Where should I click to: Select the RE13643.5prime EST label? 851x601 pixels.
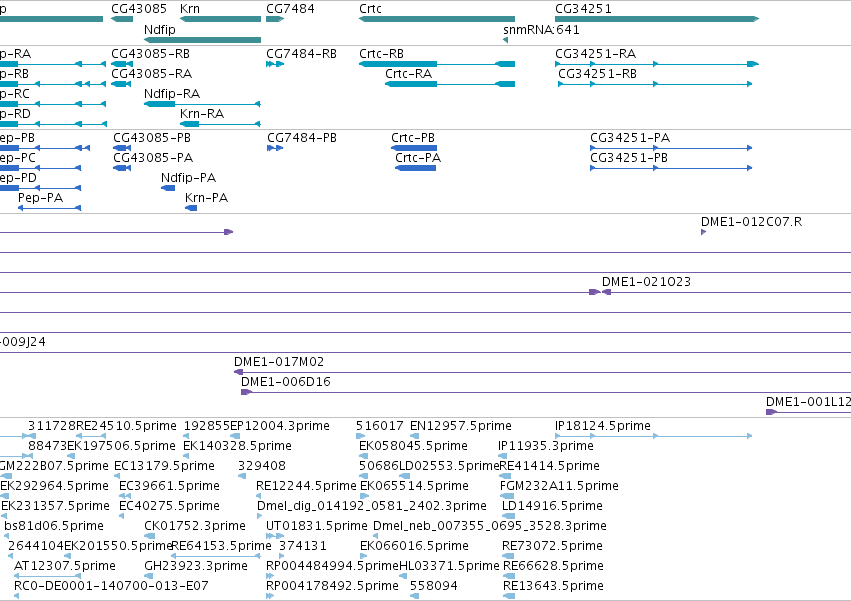[x=553, y=586]
